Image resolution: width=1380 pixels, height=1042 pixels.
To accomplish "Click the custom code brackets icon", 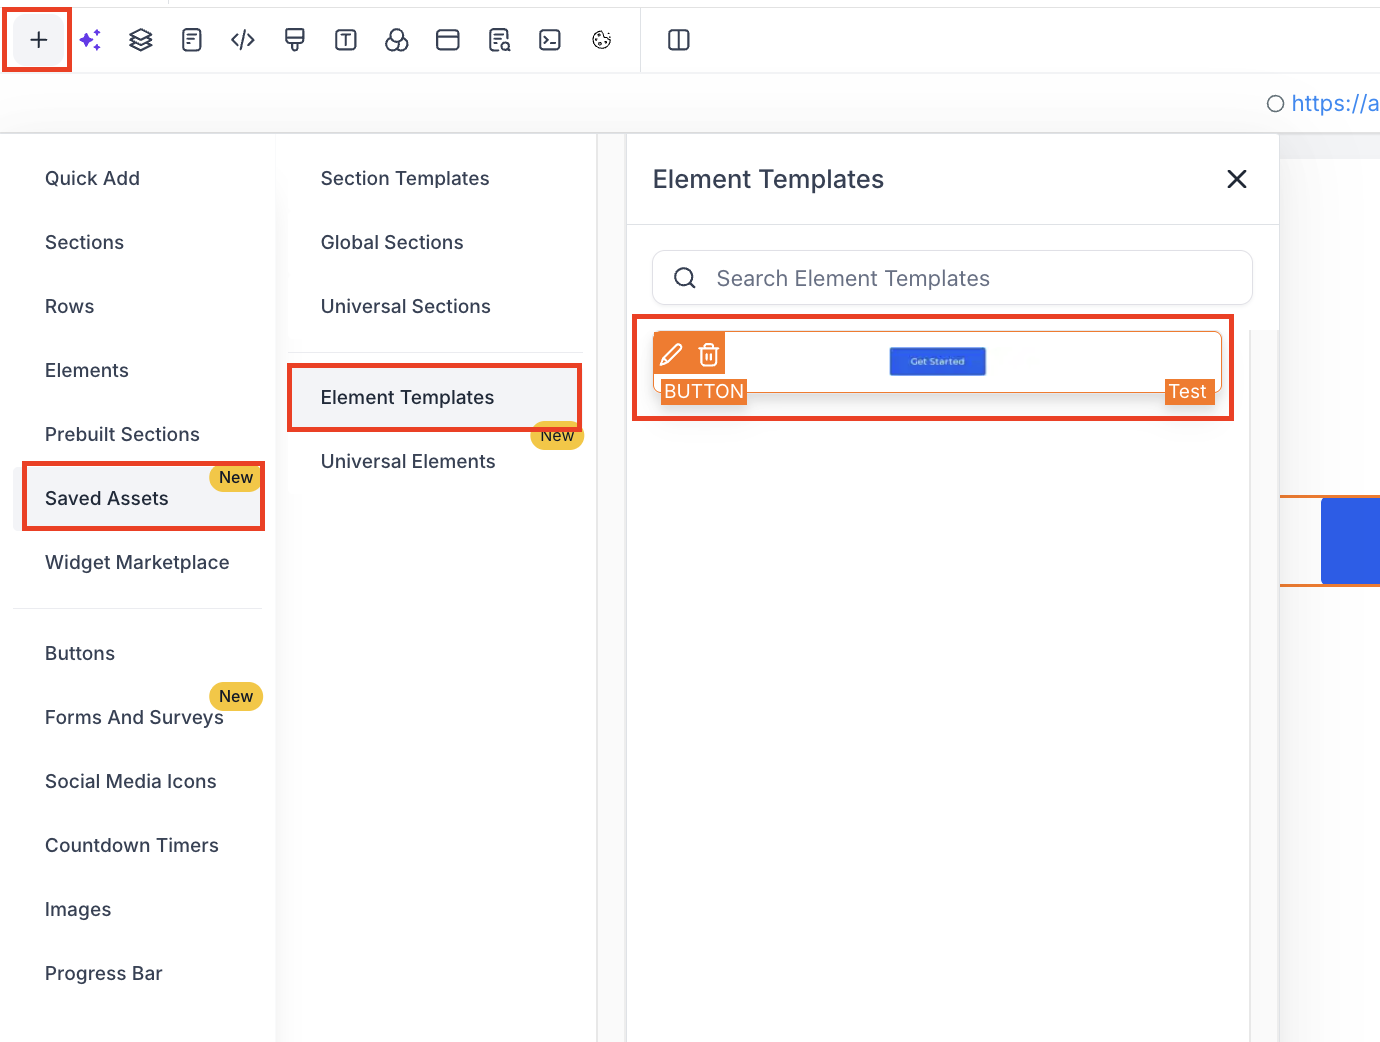I will click(243, 40).
